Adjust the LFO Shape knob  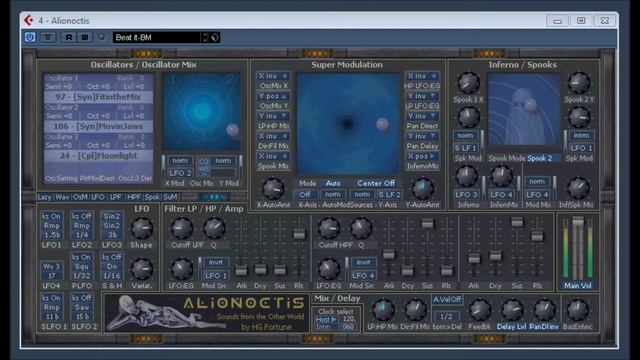(142, 228)
